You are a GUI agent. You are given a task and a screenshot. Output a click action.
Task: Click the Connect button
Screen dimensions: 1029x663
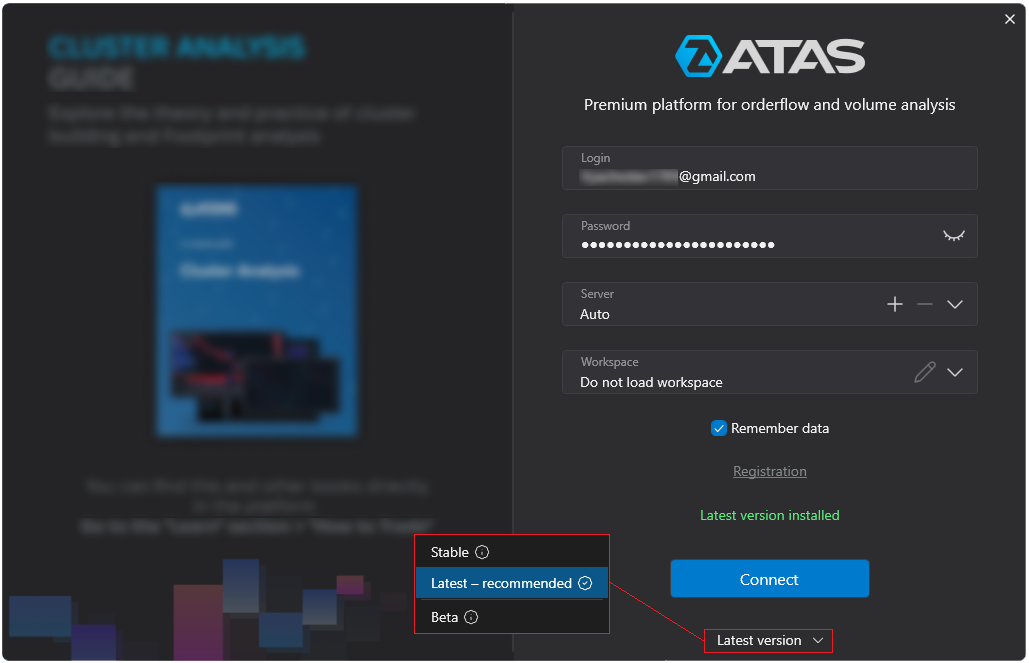pyautogui.click(x=770, y=579)
